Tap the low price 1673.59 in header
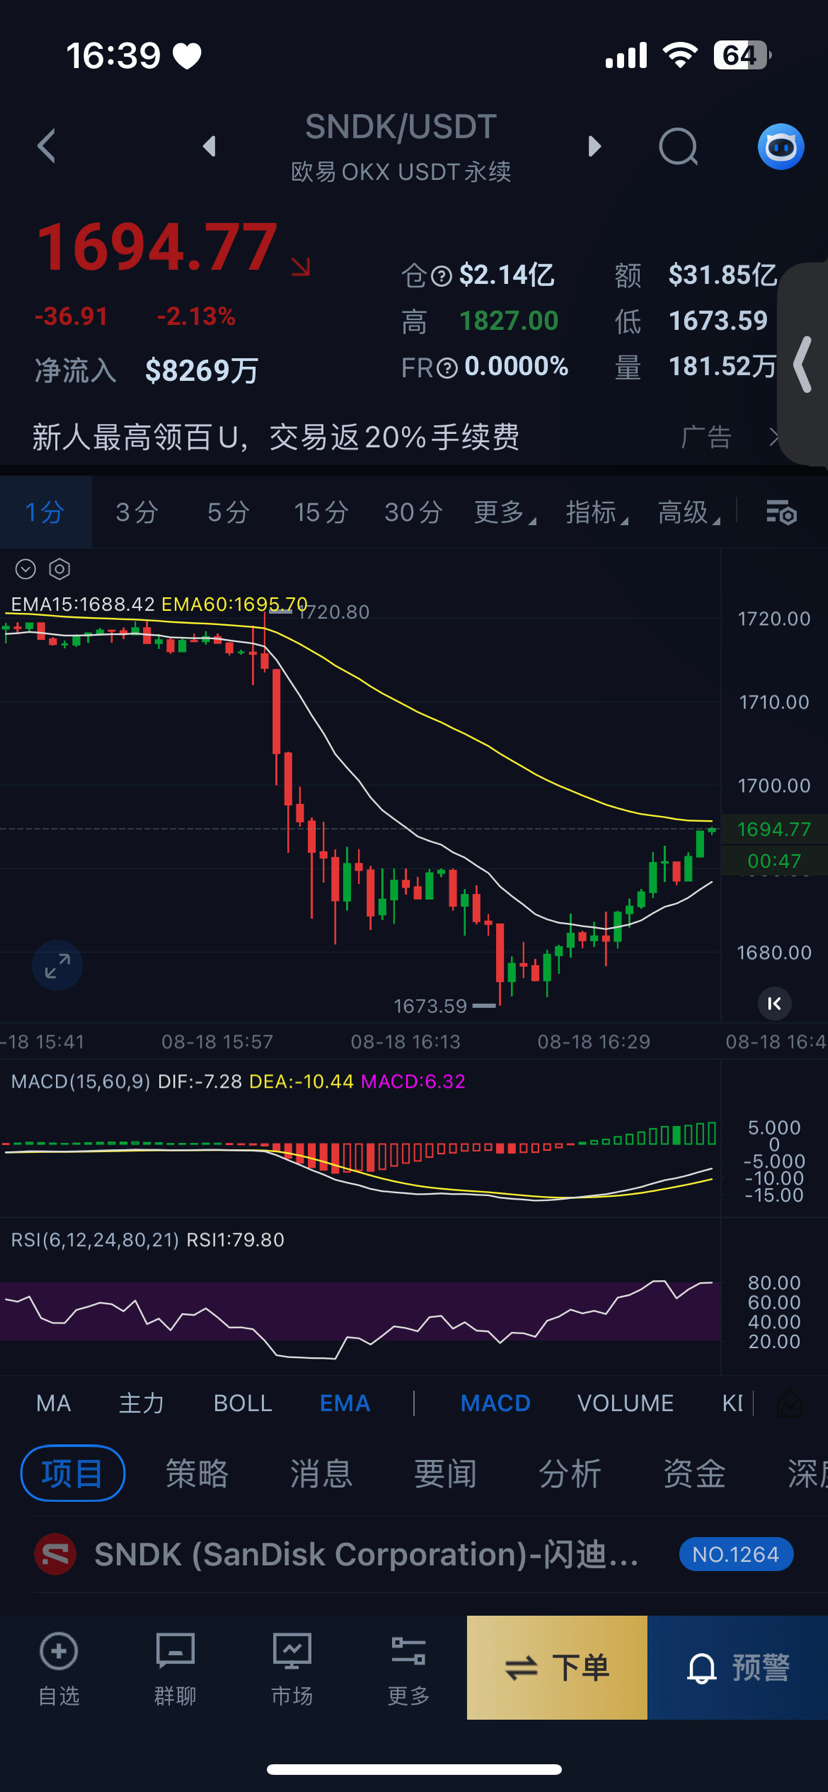 pos(718,321)
